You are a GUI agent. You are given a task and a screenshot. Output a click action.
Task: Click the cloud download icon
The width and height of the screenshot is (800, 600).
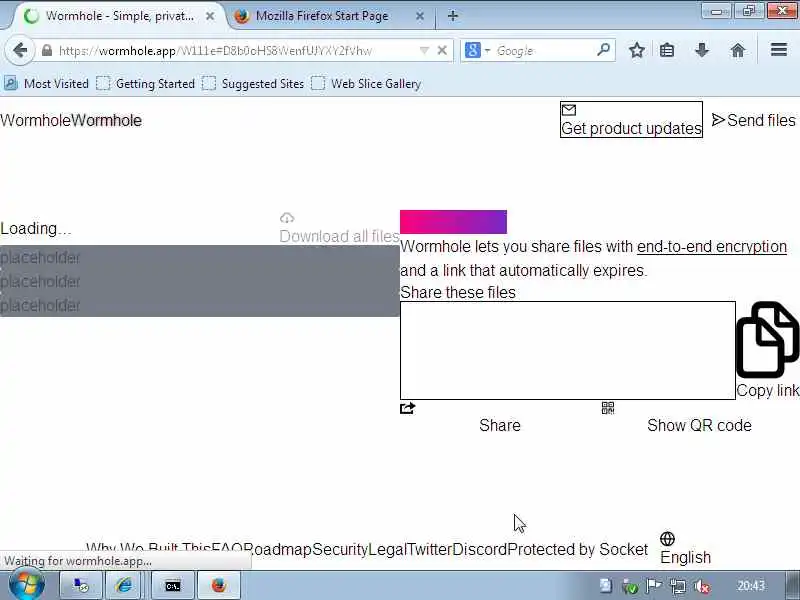(x=287, y=218)
